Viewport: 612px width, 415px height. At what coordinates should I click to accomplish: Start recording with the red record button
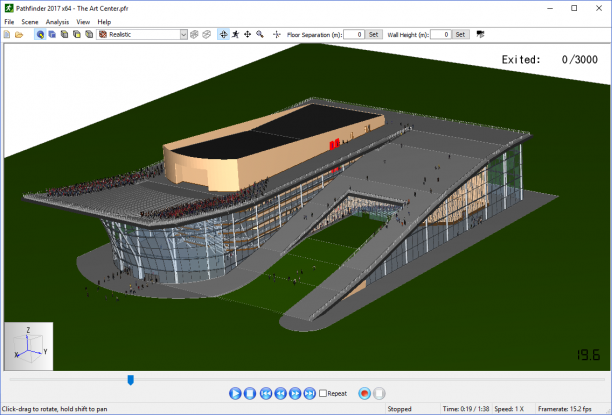point(365,393)
